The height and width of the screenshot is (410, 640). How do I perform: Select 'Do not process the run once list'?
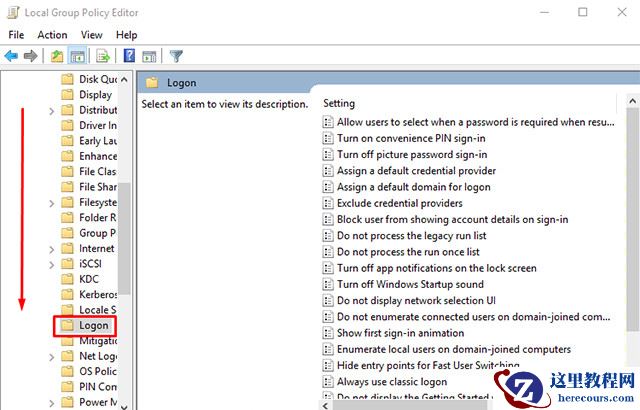coord(401,252)
